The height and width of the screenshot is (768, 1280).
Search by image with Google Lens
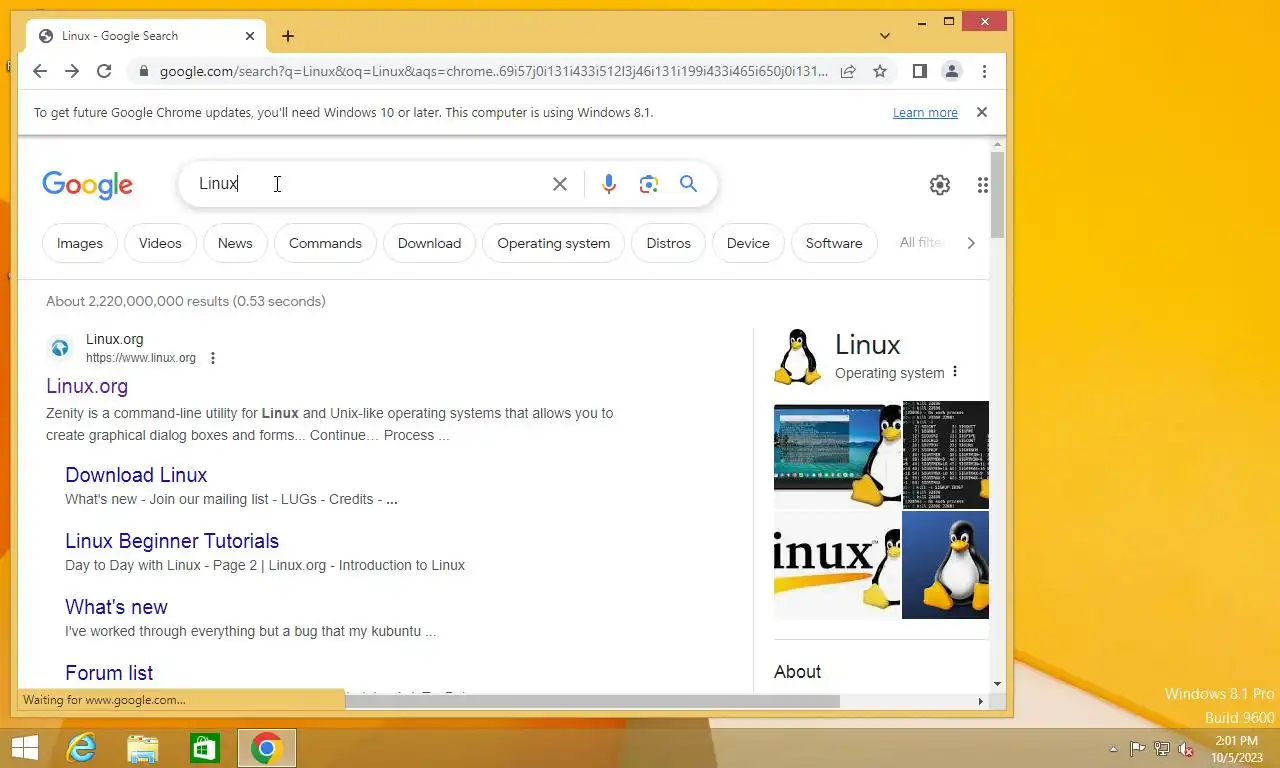649,184
